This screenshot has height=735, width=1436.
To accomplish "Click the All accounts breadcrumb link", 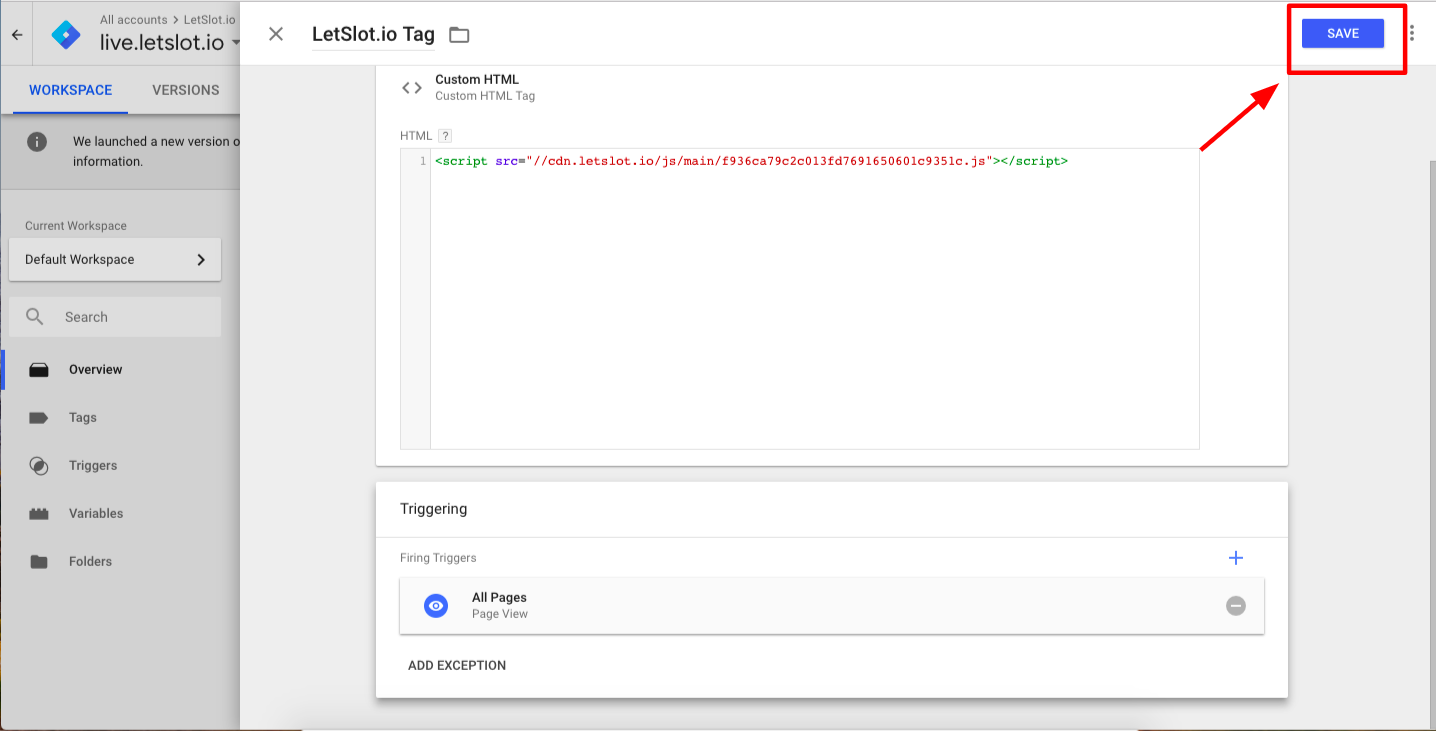I will tap(134, 20).
